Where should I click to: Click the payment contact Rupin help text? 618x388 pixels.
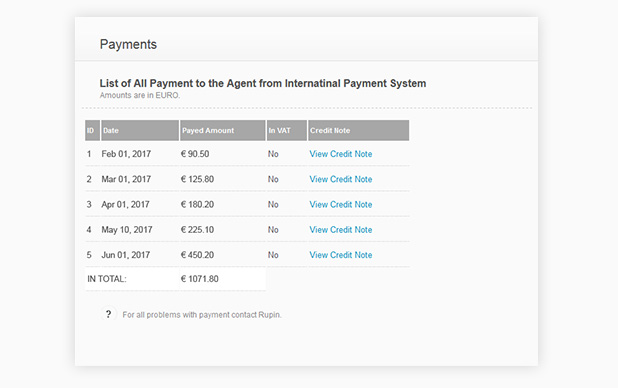pyautogui.click(x=202, y=315)
